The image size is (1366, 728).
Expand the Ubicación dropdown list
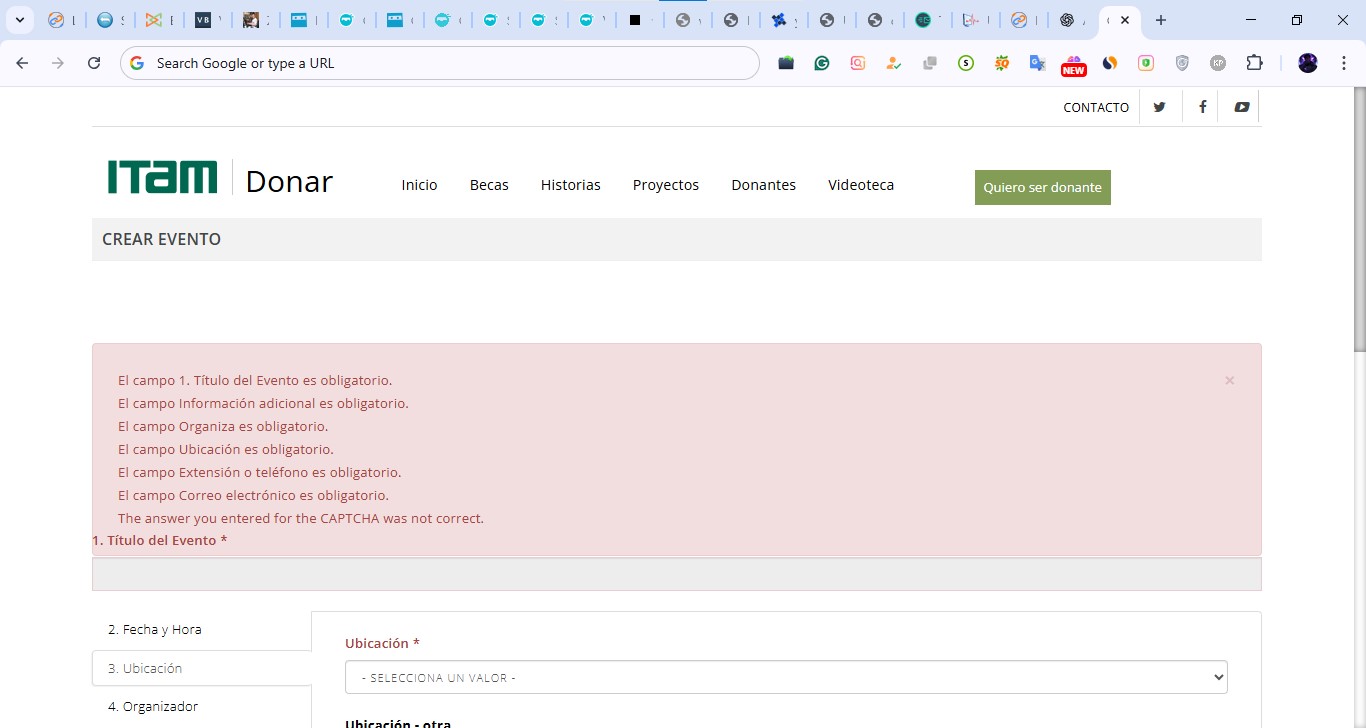coord(786,677)
